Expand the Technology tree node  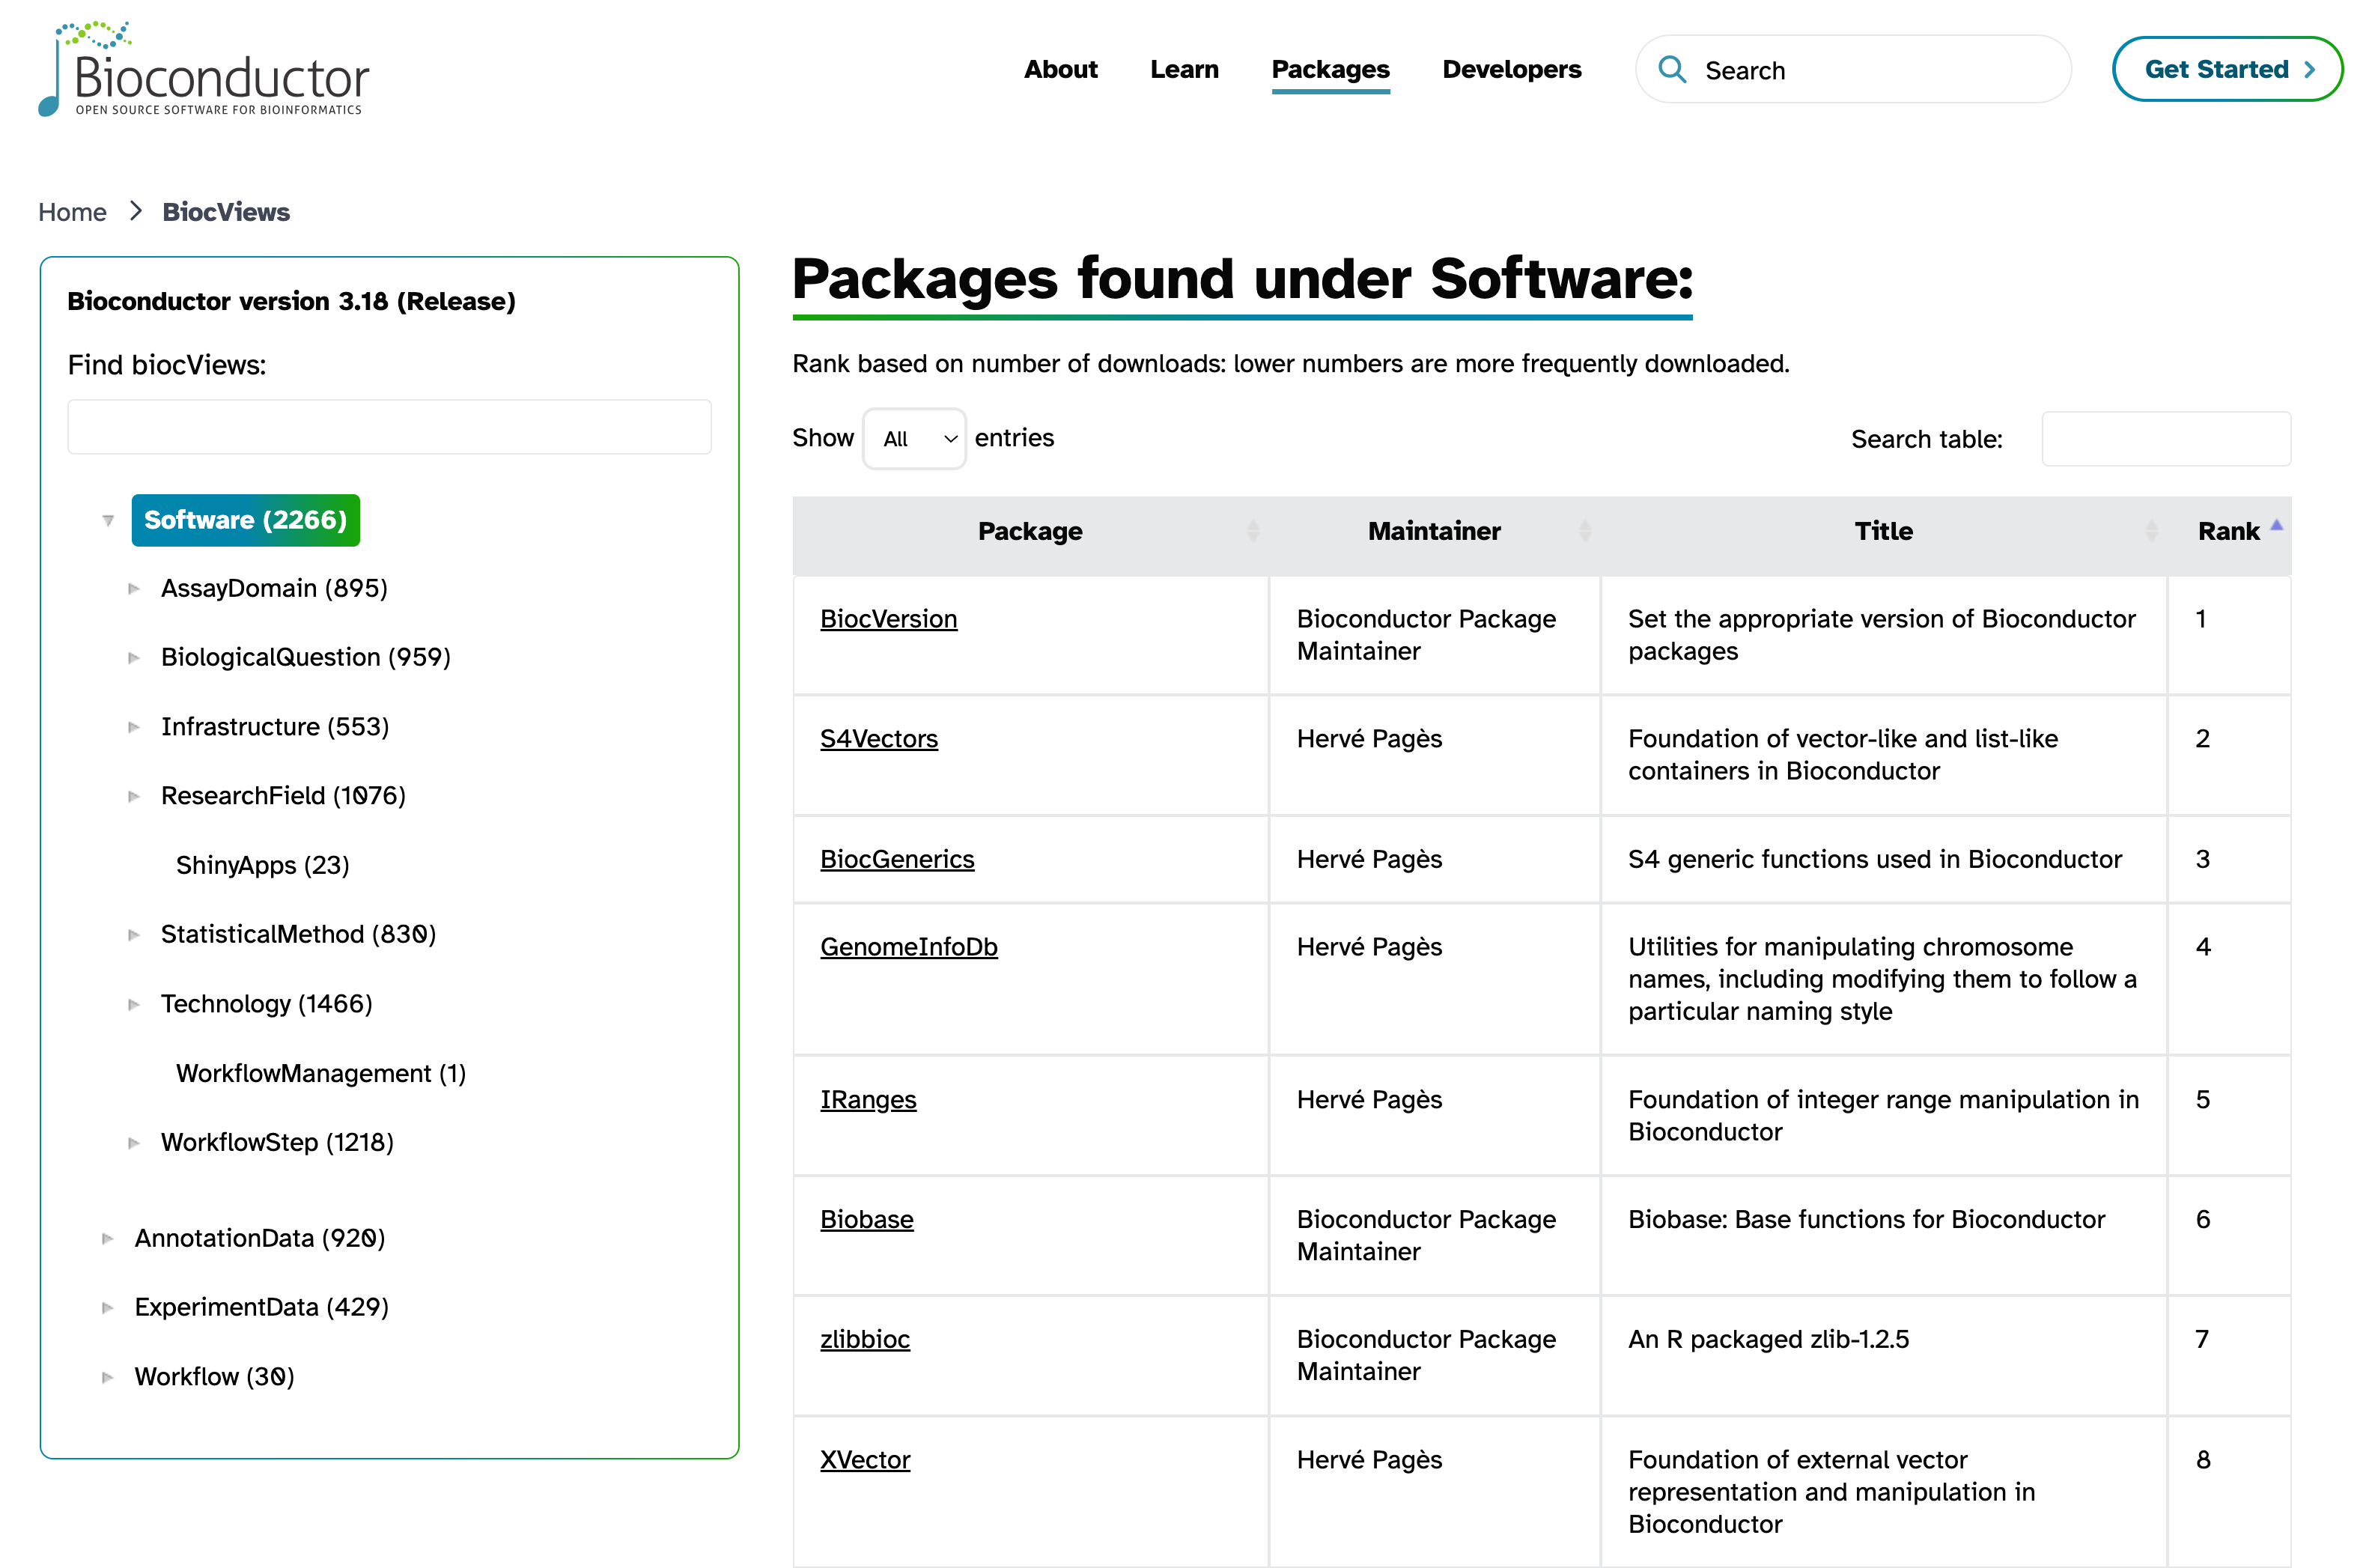(134, 1004)
